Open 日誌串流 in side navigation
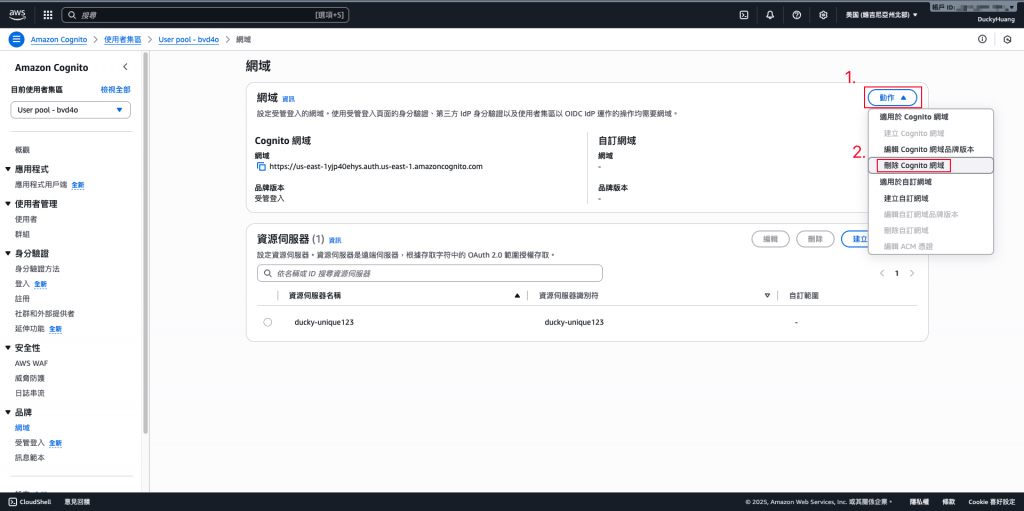The width and height of the screenshot is (1024, 511). click(30, 393)
